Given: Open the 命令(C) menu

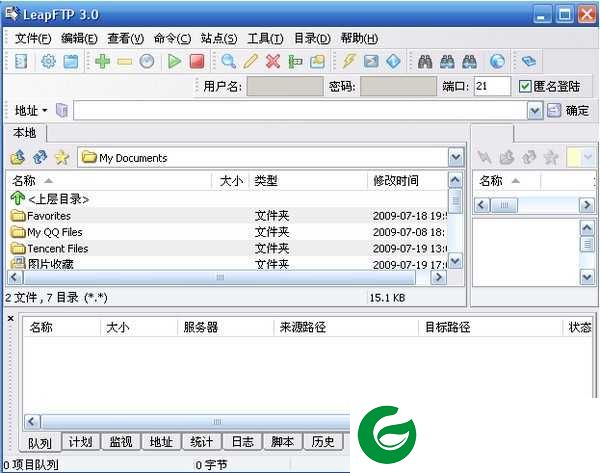Looking at the screenshot, I should point(172,39).
